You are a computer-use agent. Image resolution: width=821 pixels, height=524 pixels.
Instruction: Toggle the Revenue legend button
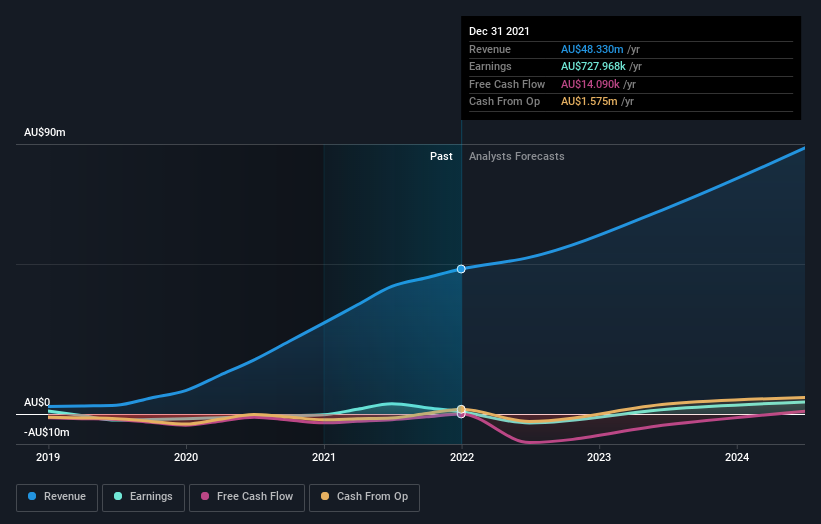pos(57,497)
